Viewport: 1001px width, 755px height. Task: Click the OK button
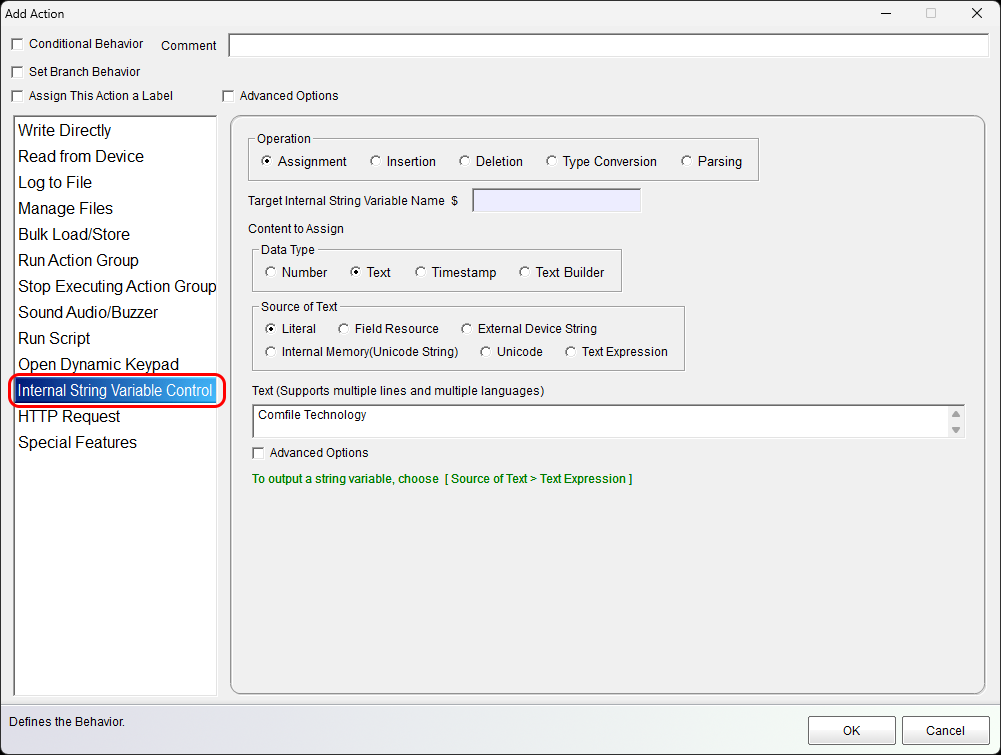click(851, 730)
